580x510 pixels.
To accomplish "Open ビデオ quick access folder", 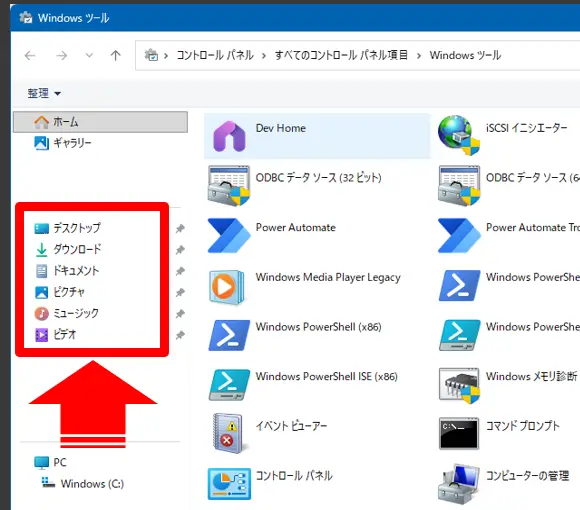I will 55,335.
